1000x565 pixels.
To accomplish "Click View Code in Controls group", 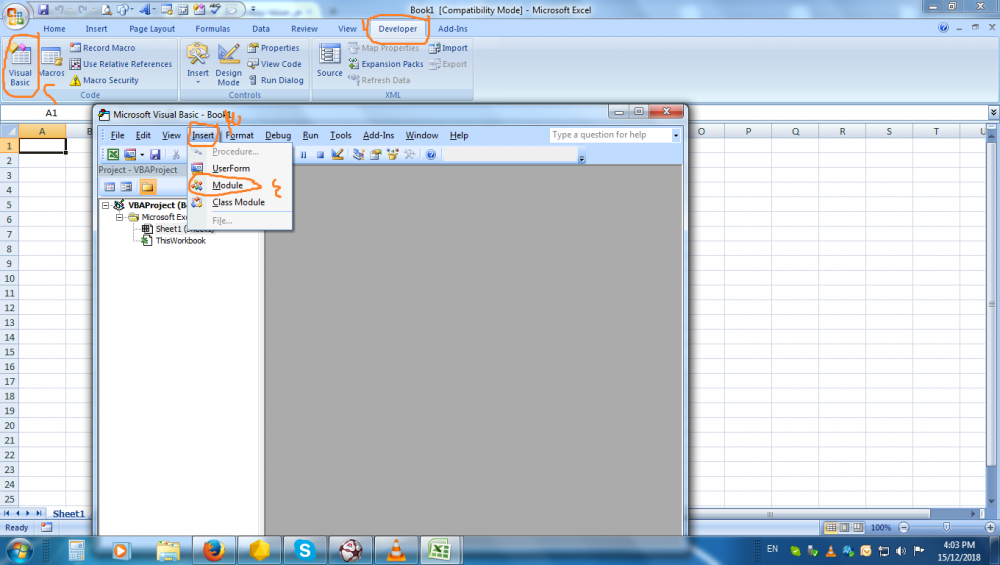I will coord(274,64).
